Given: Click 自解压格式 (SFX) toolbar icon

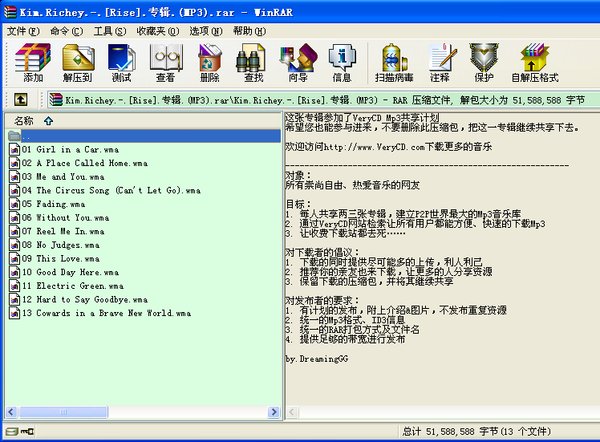Looking at the screenshot, I should tap(535, 63).
